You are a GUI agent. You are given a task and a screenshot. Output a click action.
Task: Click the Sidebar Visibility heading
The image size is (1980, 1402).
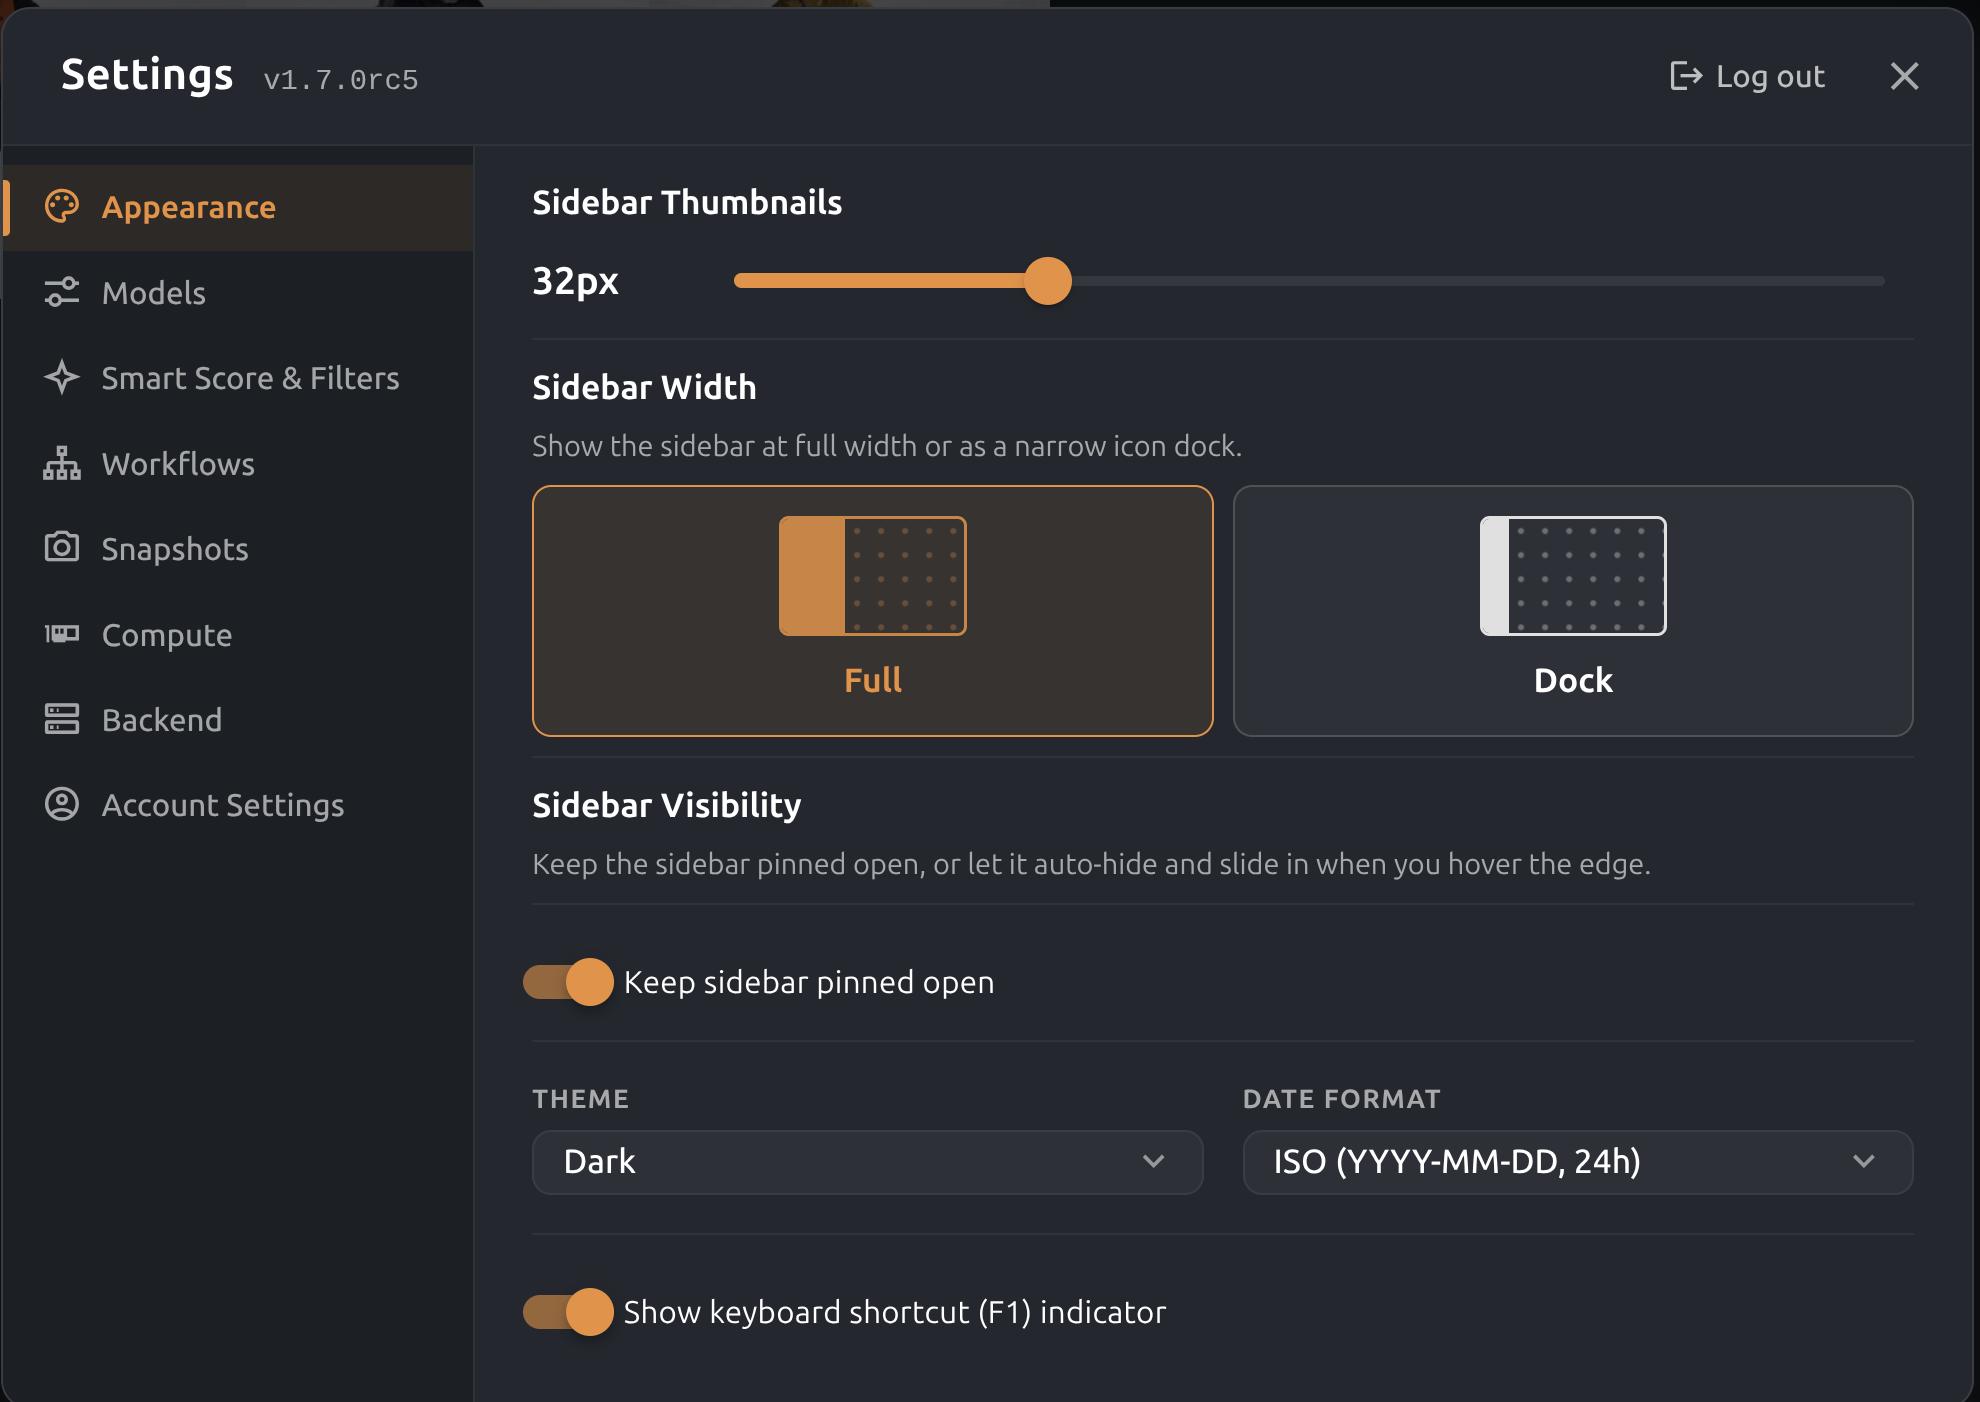click(667, 805)
